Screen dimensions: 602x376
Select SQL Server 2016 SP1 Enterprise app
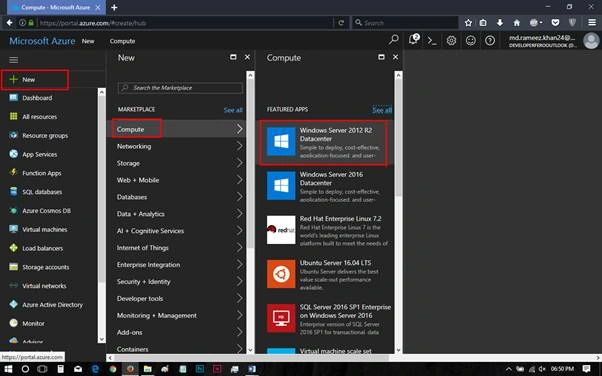coord(324,319)
